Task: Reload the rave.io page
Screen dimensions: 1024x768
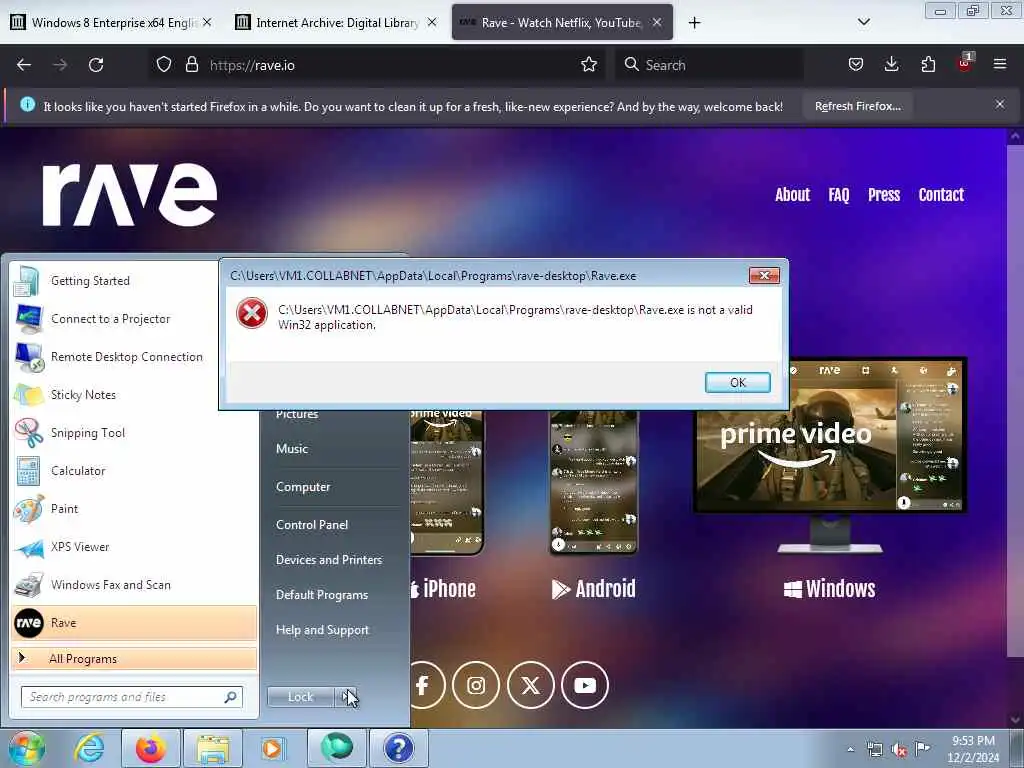Action: pos(96,65)
